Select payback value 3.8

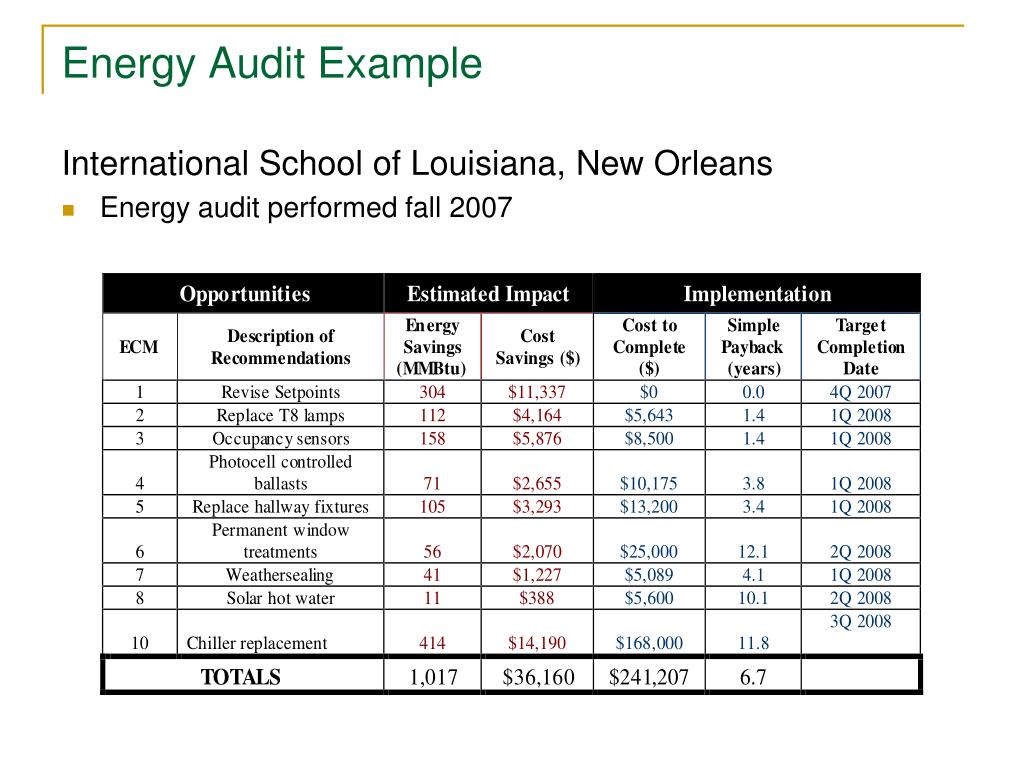753,484
